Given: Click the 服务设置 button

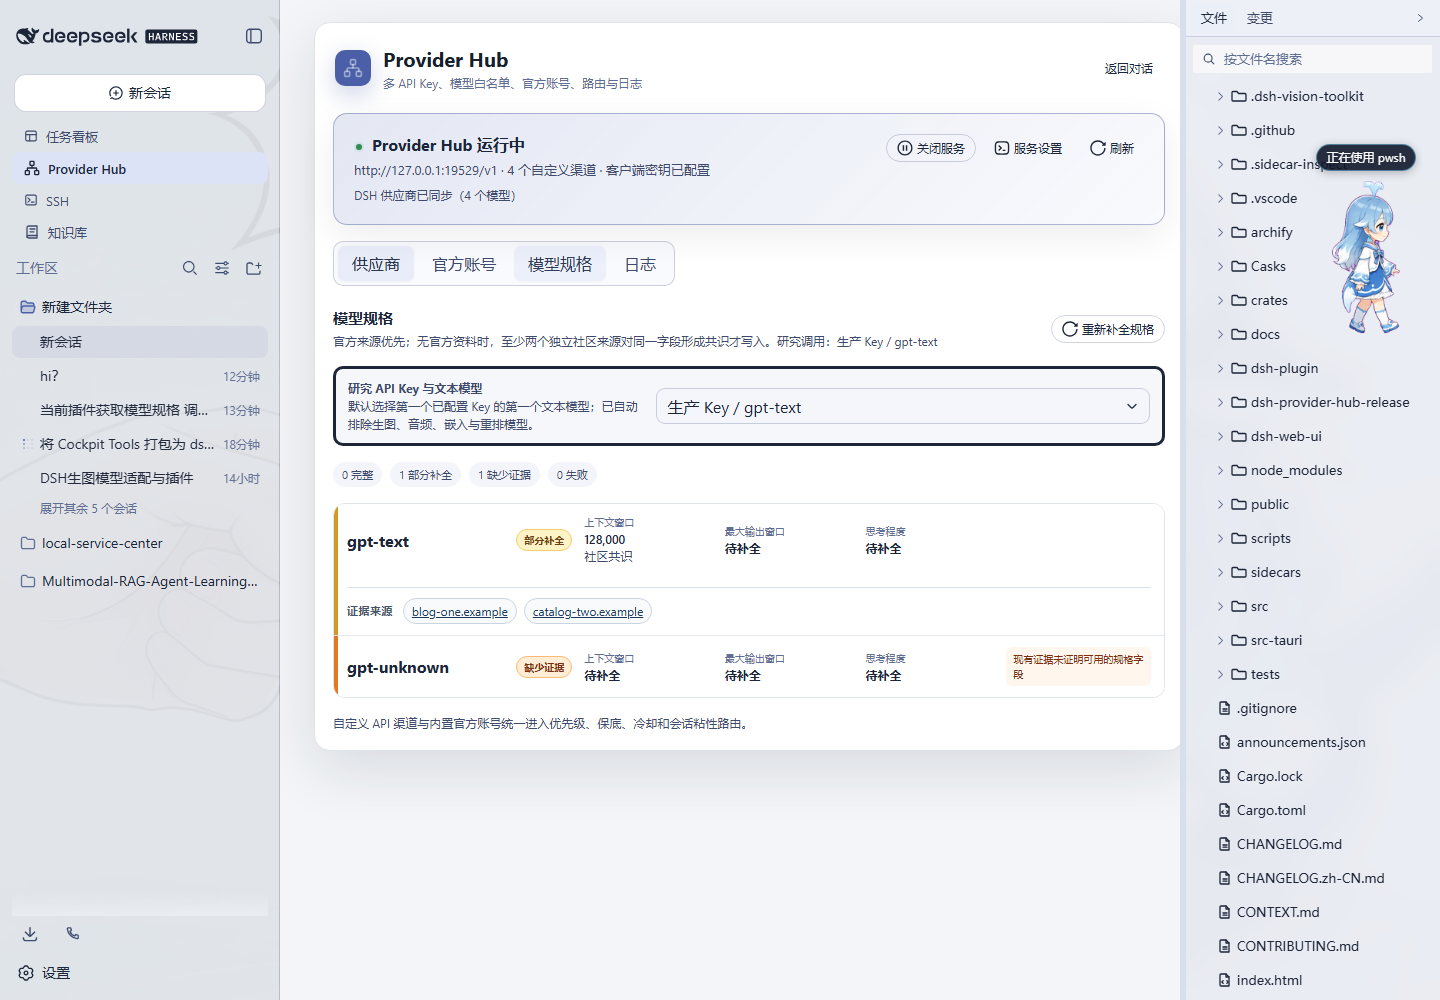Looking at the screenshot, I should coord(1028,148).
